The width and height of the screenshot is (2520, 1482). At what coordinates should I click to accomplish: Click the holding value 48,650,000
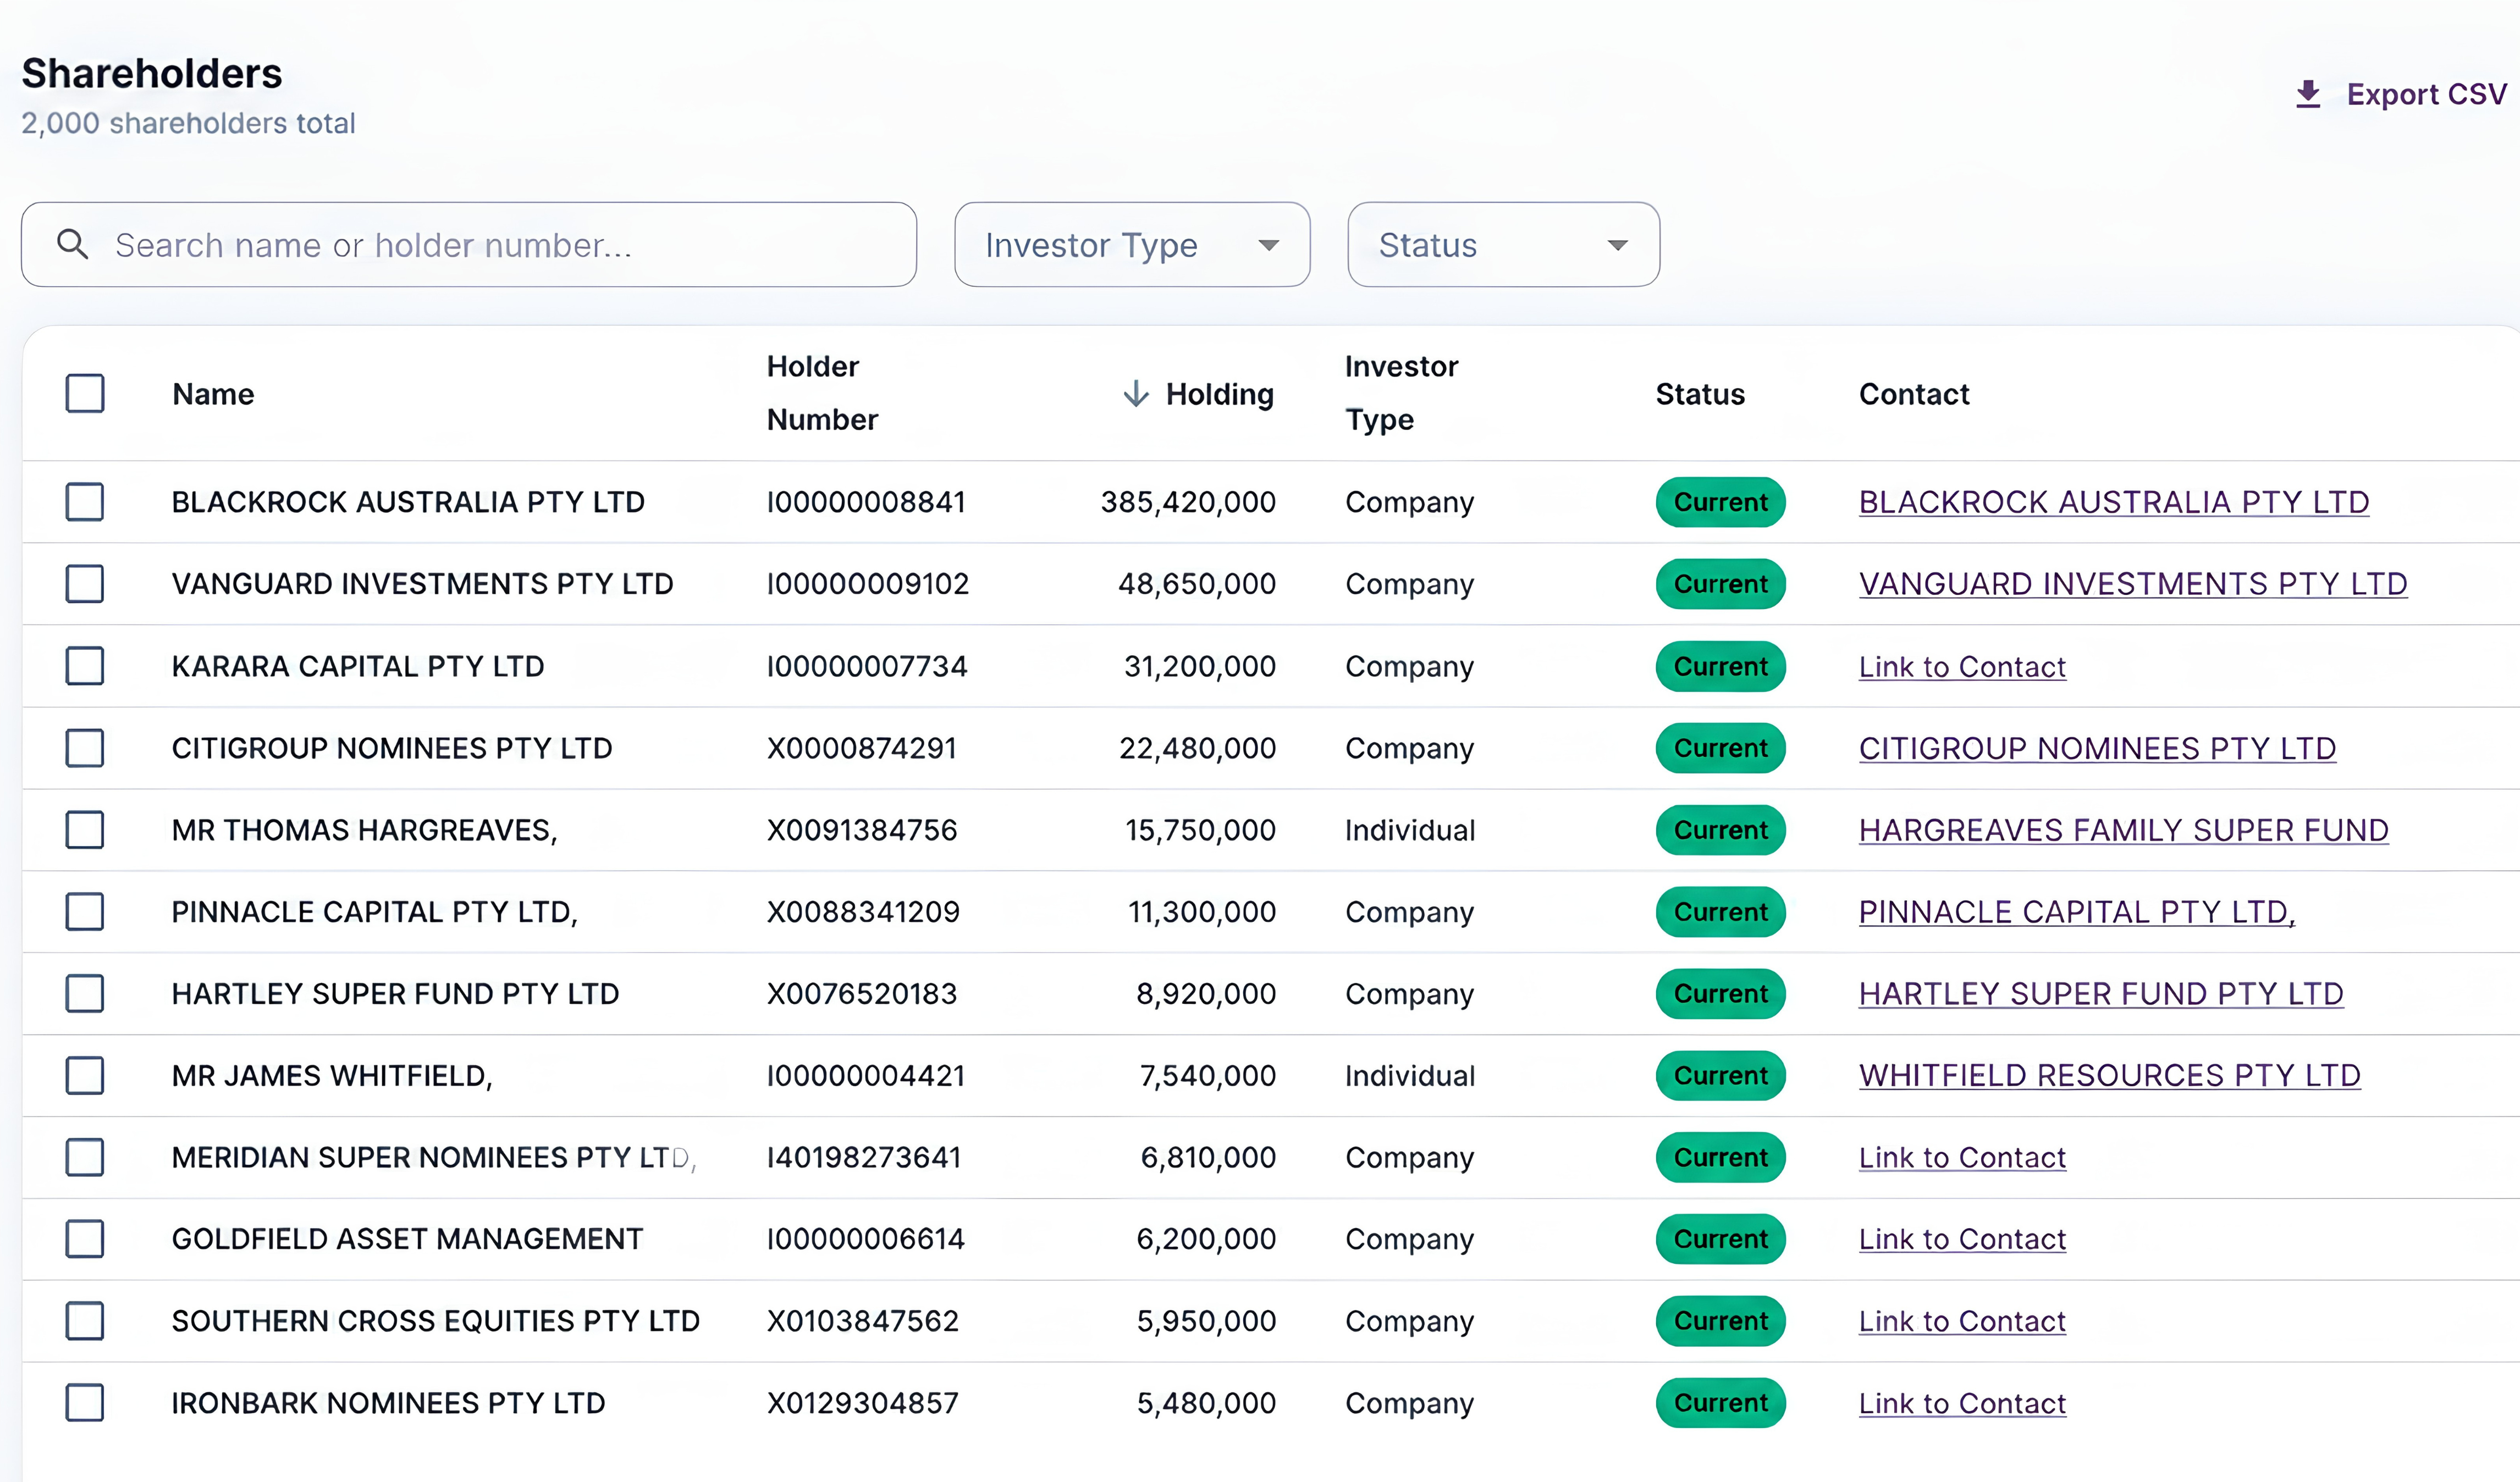pos(1197,584)
